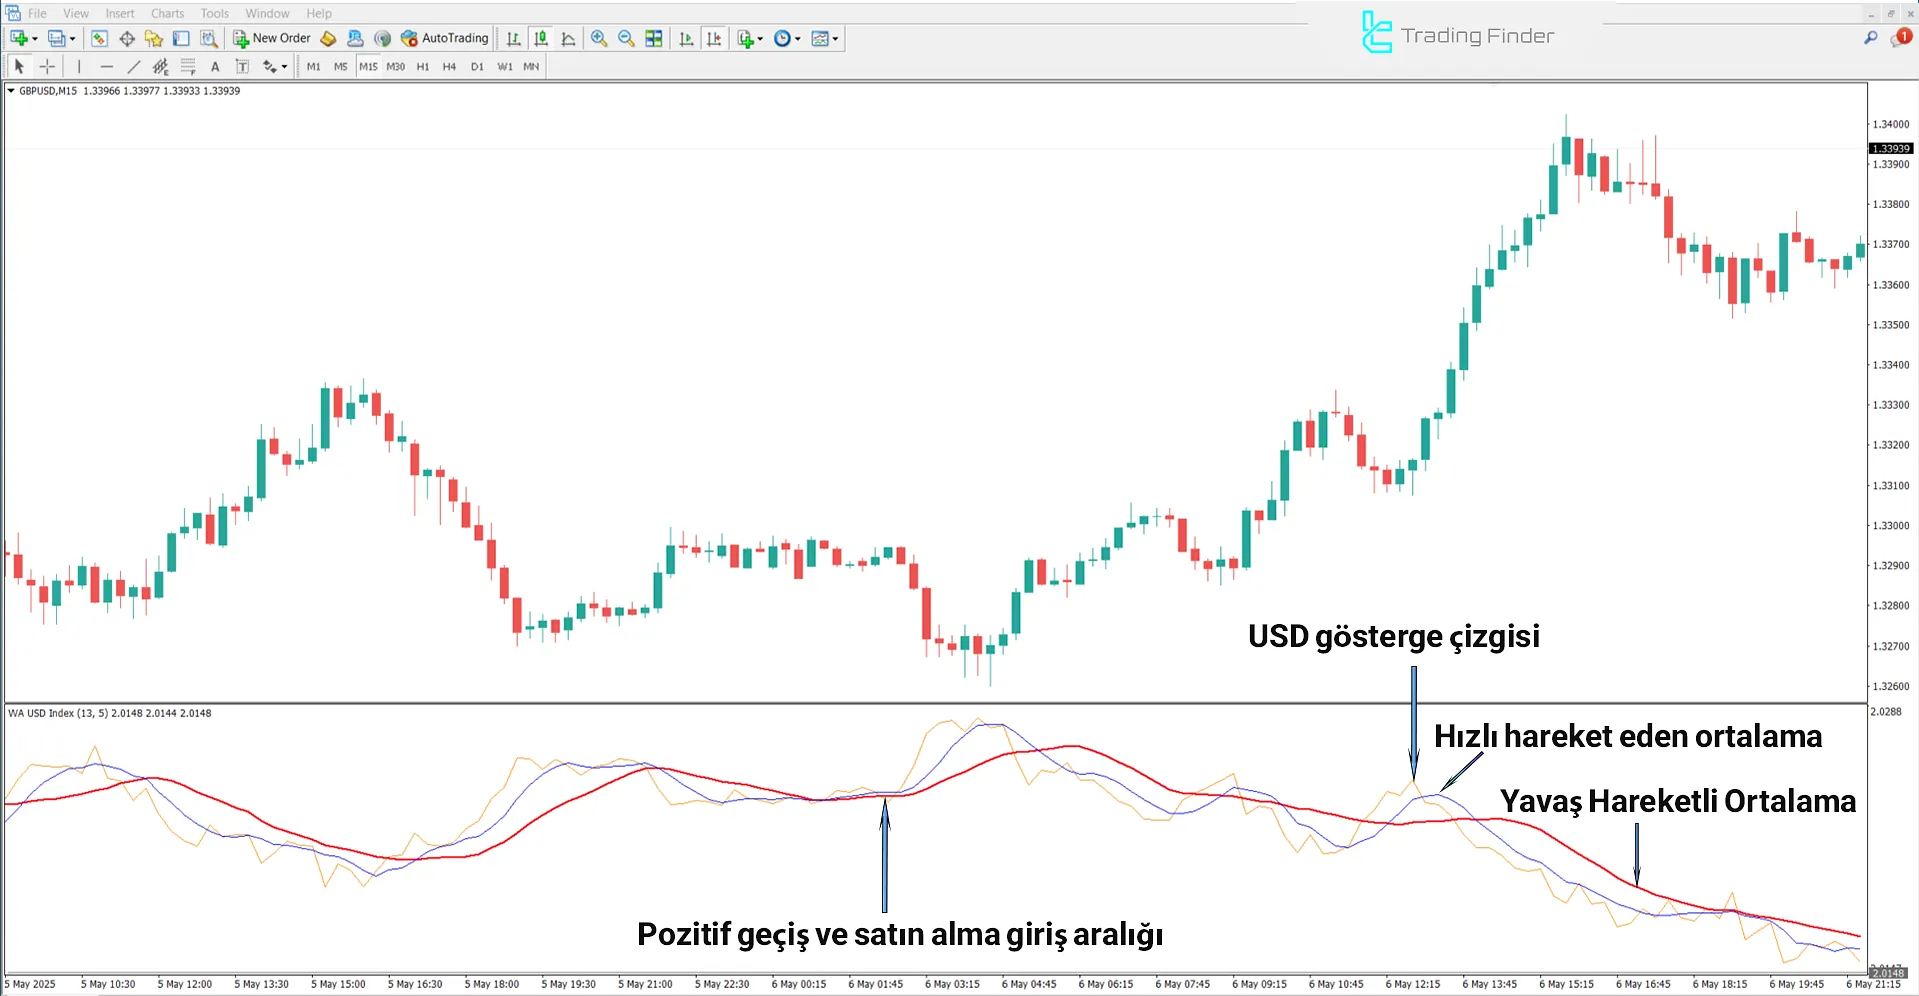This screenshot has width=1919, height=996.
Task: Click the Profiles icon
Action: pyautogui.click(x=57, y=38)
